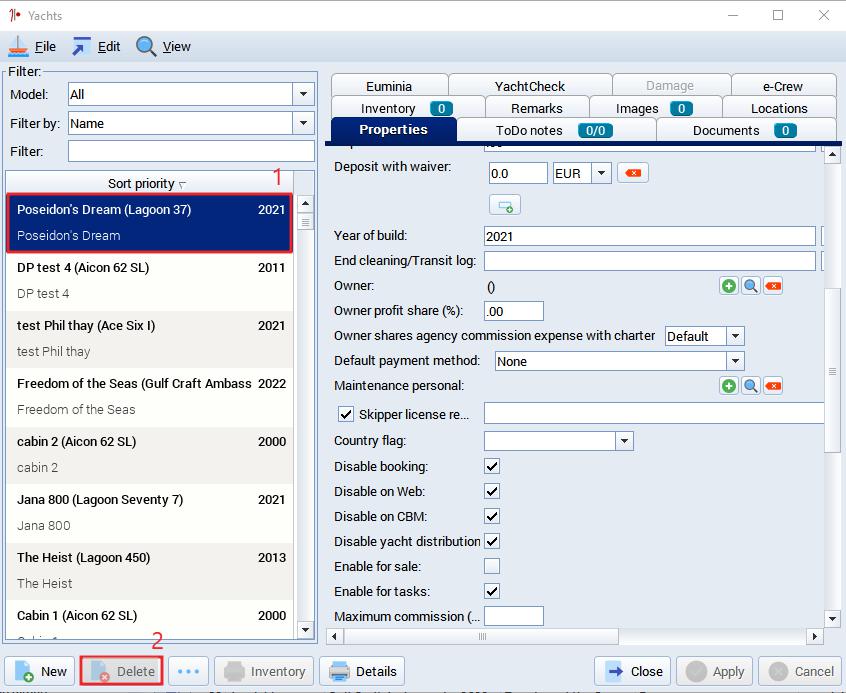Image resolution: width=846 pixels, height=693 pixels.
Task: Switch to the YachtCheck tab
Action: pyautogui.click(x=530, y=86)
